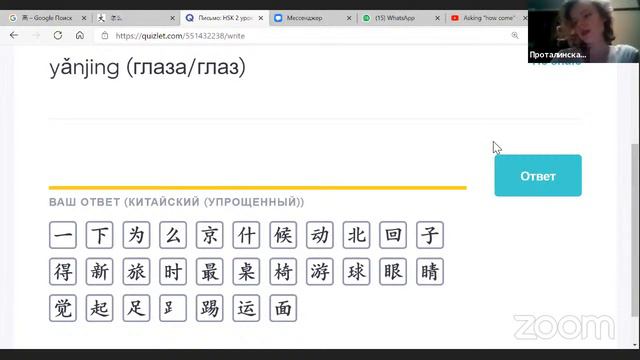
Task: Select character tile 游
Action: (x=320, y=271)
